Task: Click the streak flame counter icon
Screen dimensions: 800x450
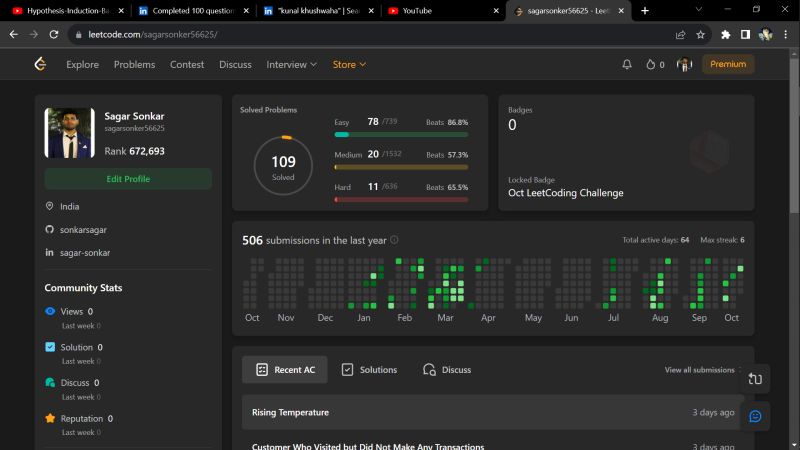Action: 651,64
